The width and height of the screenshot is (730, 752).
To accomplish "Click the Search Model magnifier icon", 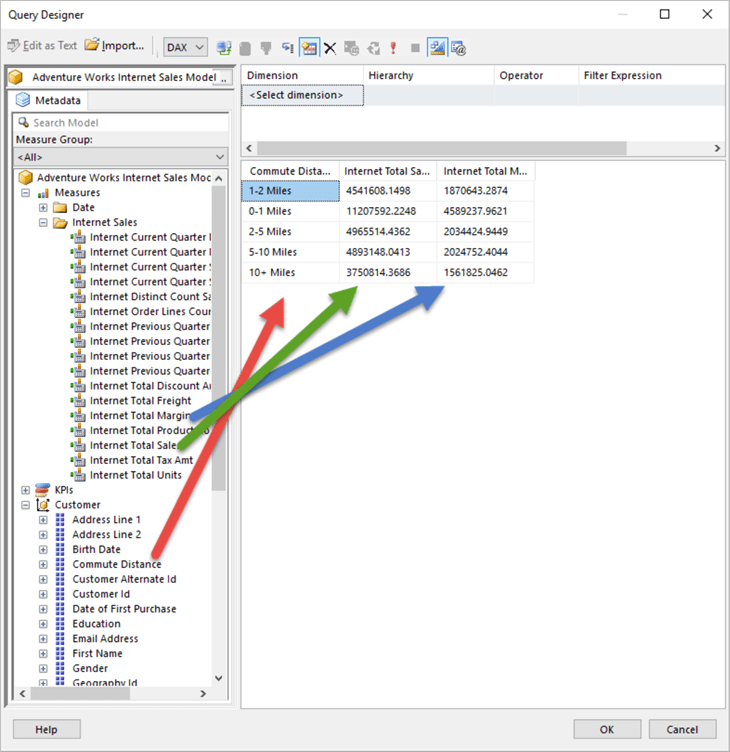I will pos(24,122).
